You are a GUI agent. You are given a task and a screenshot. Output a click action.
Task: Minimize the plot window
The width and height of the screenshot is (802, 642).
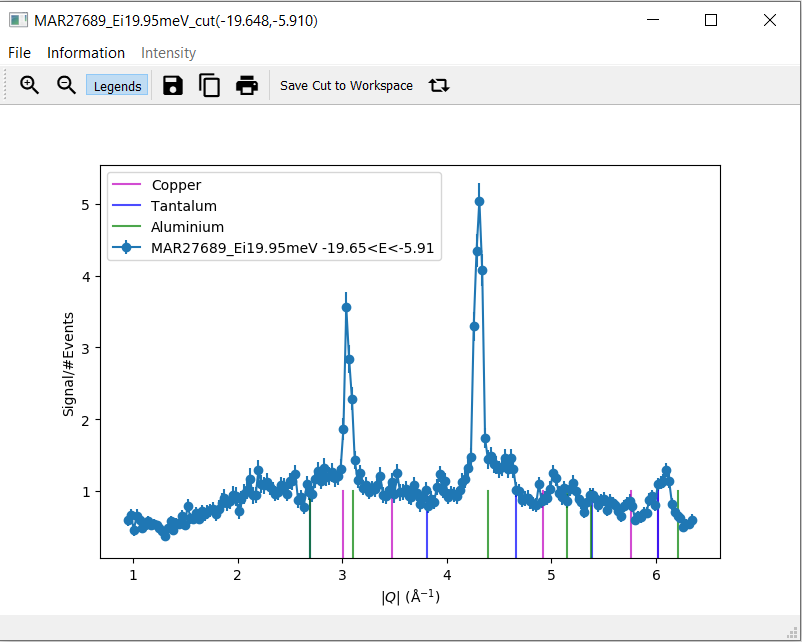point(653,20)
